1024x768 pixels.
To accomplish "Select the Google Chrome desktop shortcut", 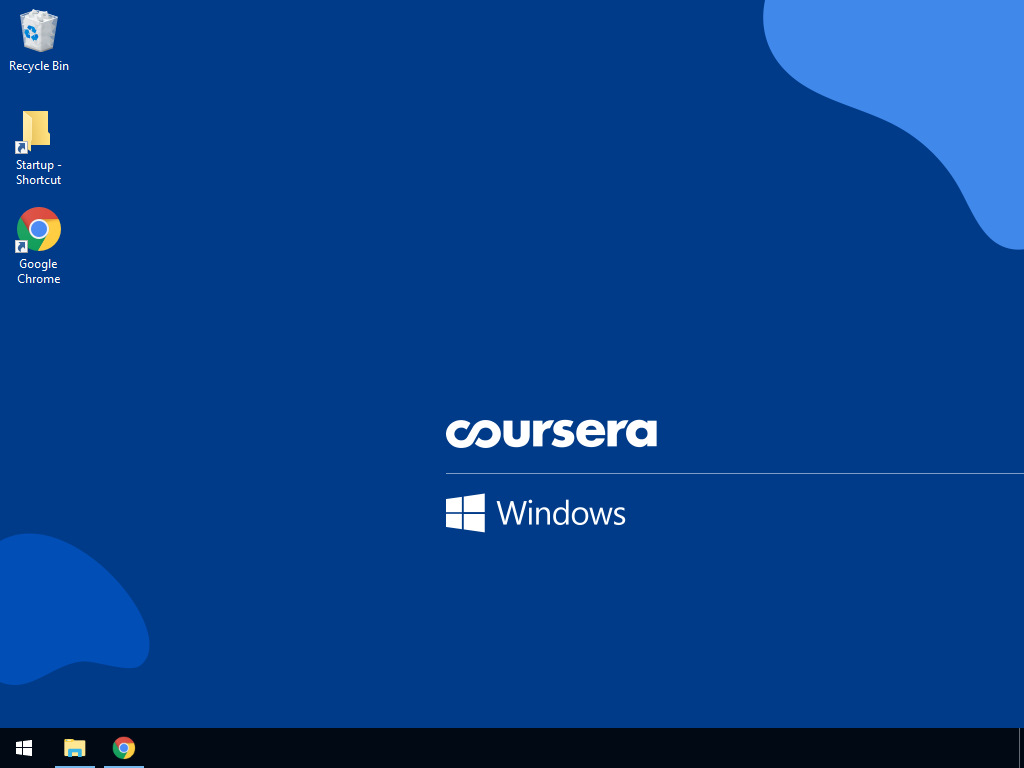I will (39, 246).
